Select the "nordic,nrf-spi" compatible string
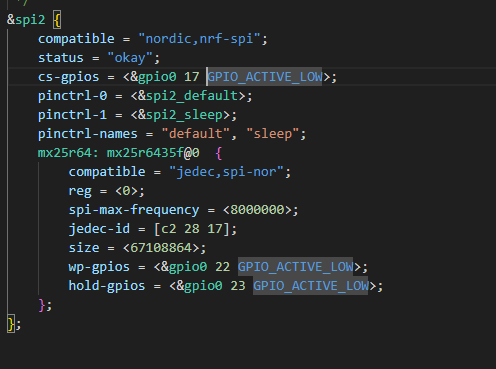Image resolution: width=496 pixels, height=369 pixels. 199,39
